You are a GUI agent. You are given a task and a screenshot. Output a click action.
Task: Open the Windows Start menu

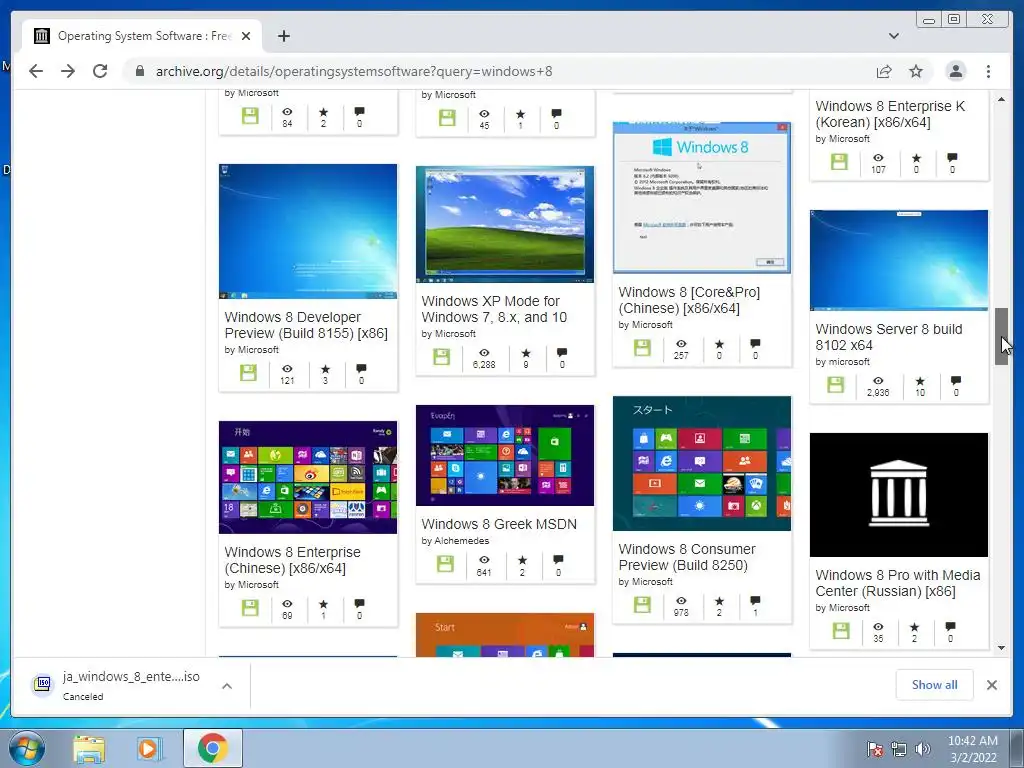tap(26, 748)
